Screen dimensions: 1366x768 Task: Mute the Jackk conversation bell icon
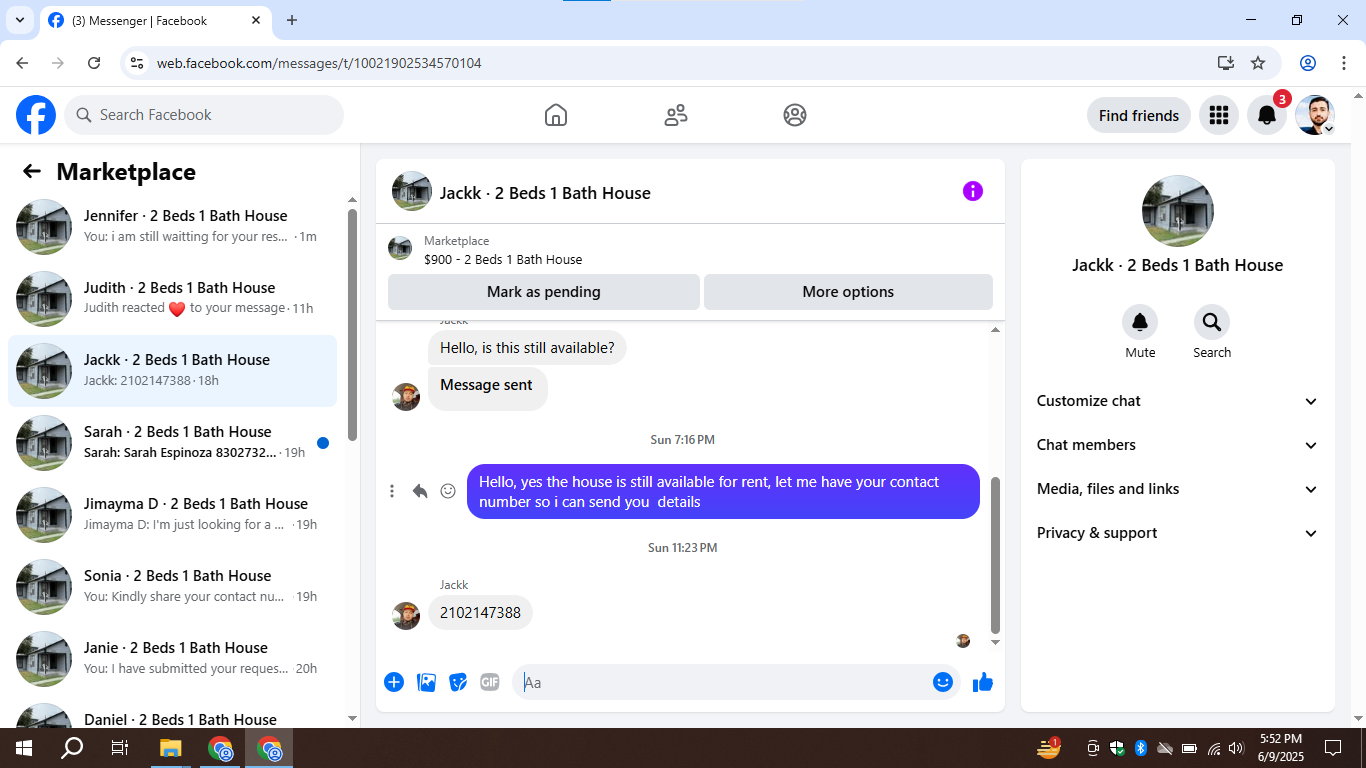point(1140,322)
